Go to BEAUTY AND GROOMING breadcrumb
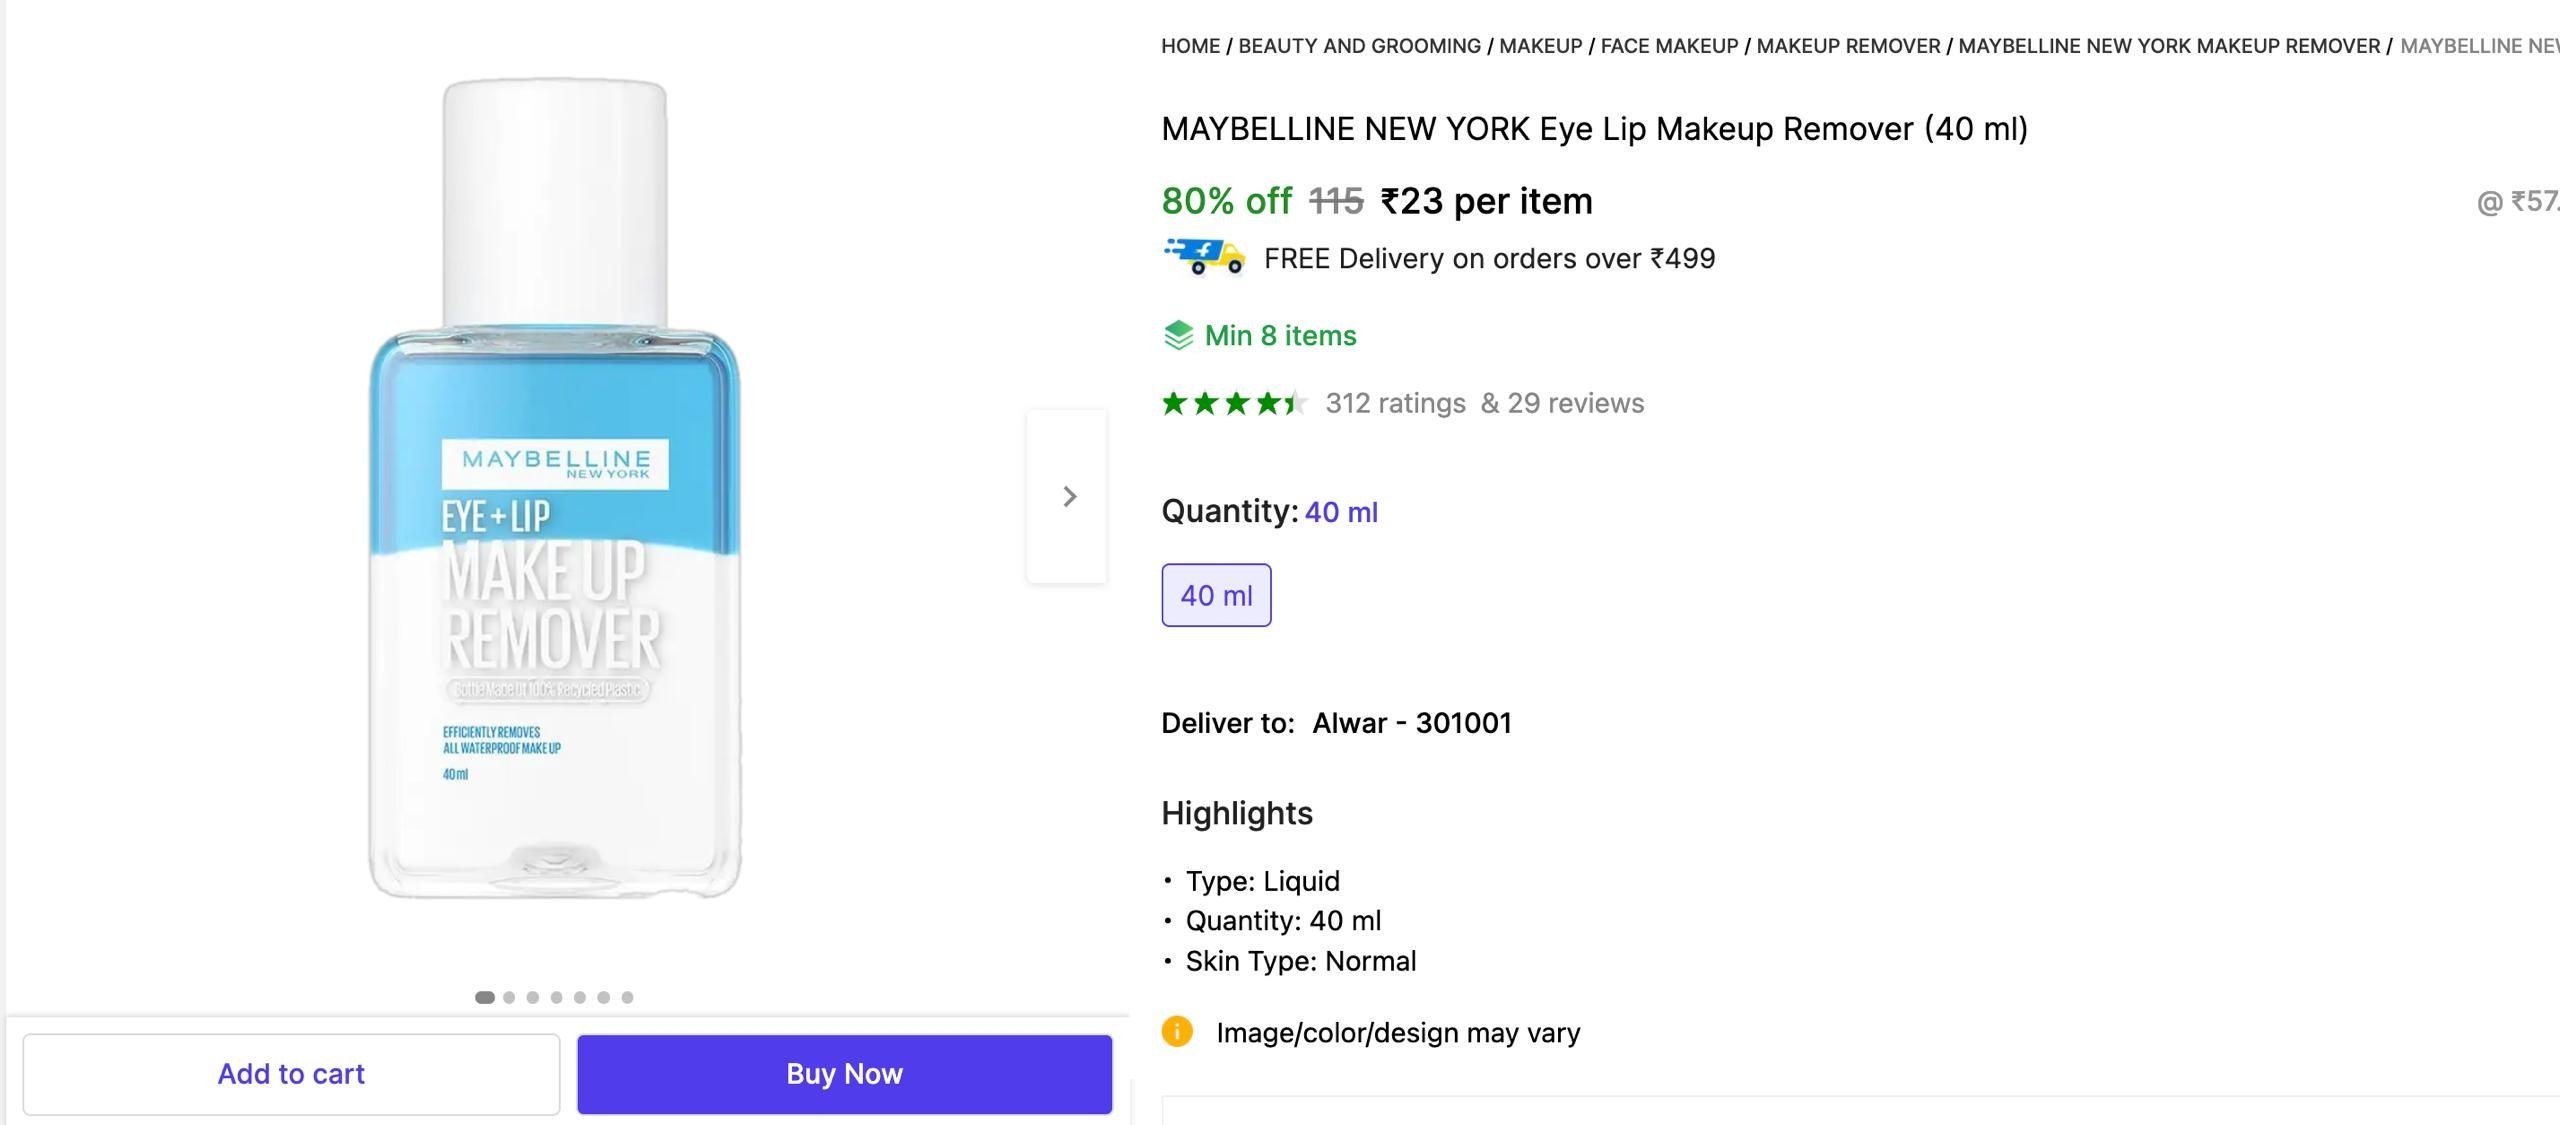The height and width of the screenshot is (1125, 2560). coord(1360,46)
